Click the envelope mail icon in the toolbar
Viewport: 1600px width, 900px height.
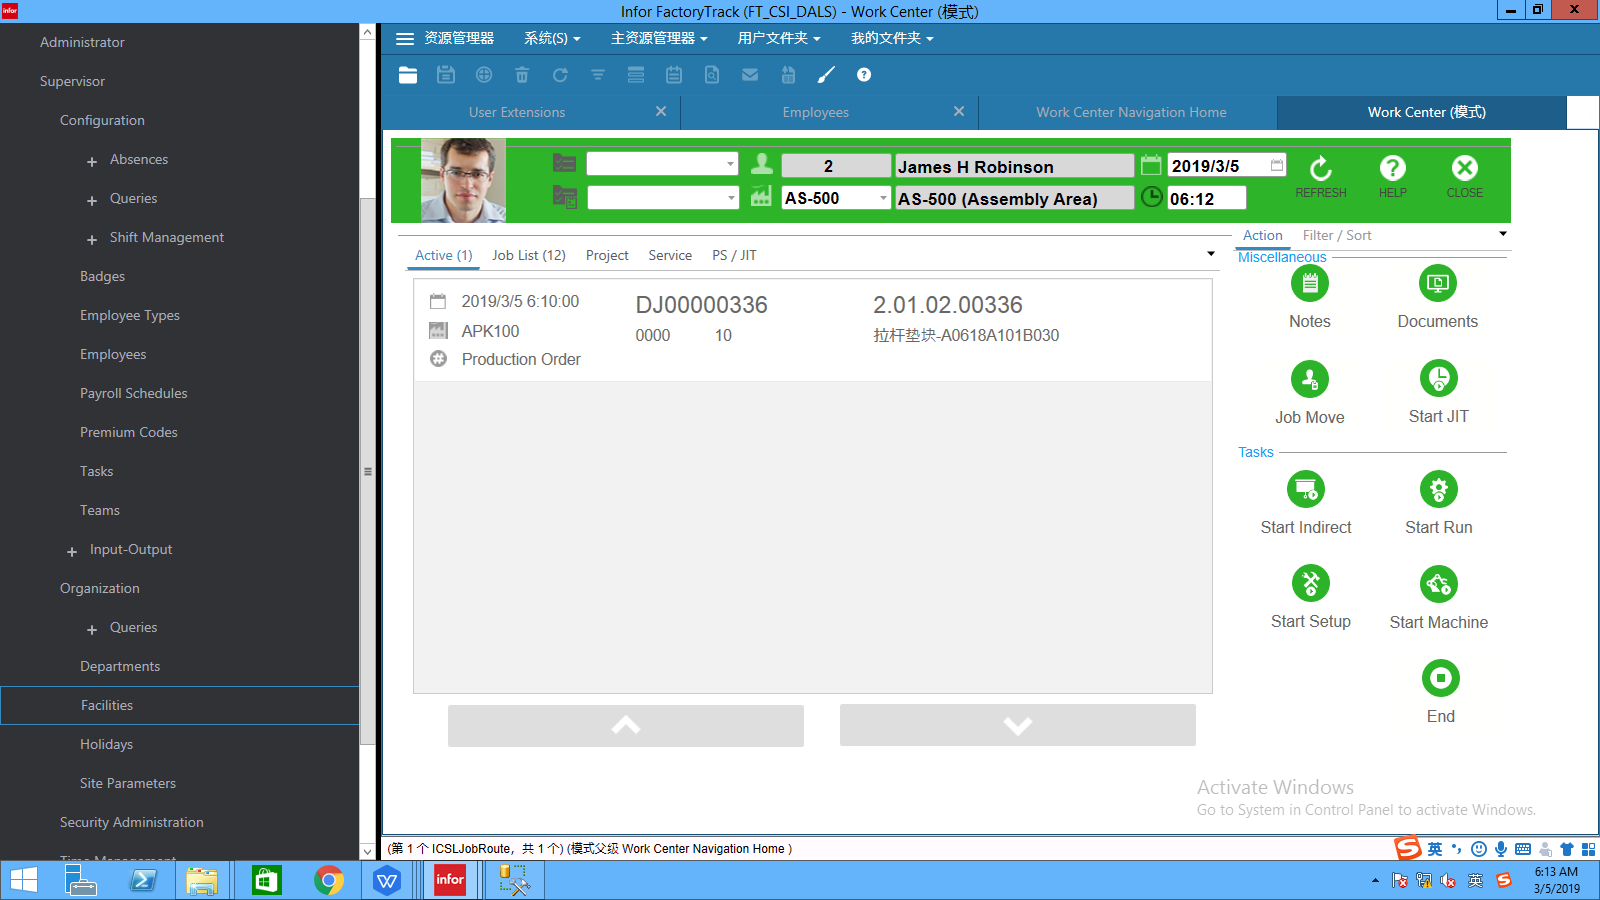point(750,75)
